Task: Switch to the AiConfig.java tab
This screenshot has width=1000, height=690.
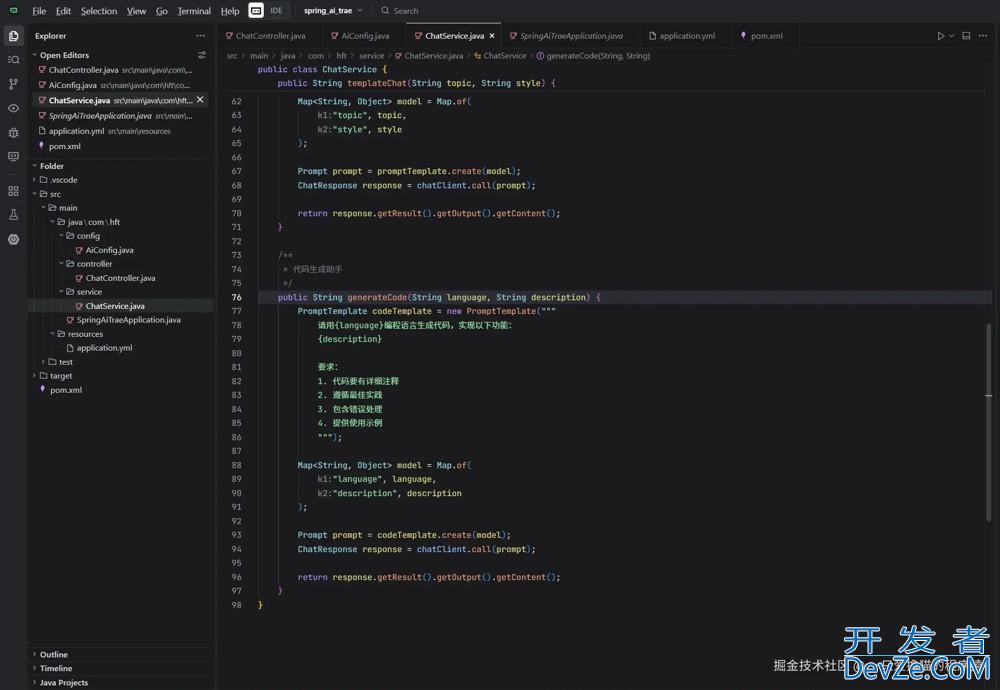Action: click(x=365, y=36)
